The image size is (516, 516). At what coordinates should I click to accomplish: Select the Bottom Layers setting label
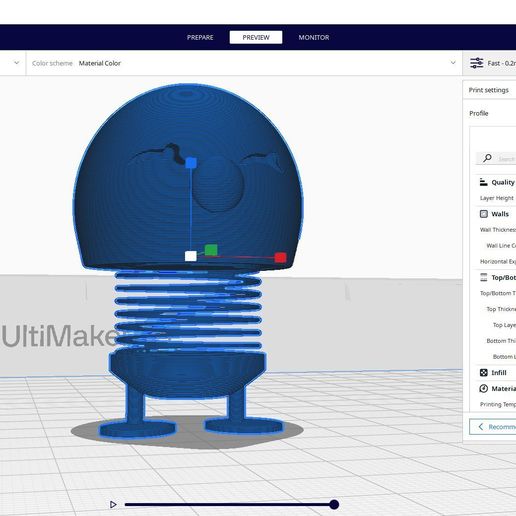tap(504, 357)
